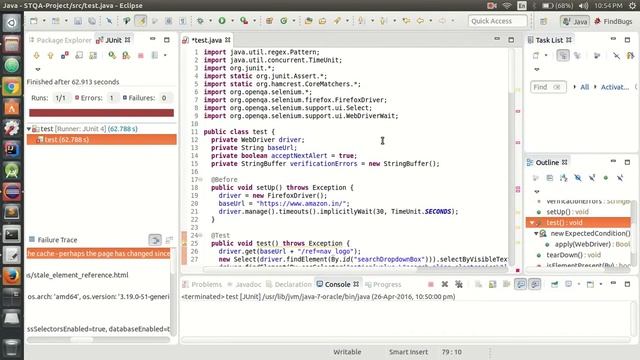This screenshot has height=360, width=640.
Task: Select the Outline tab
Action: click(547, 162)
